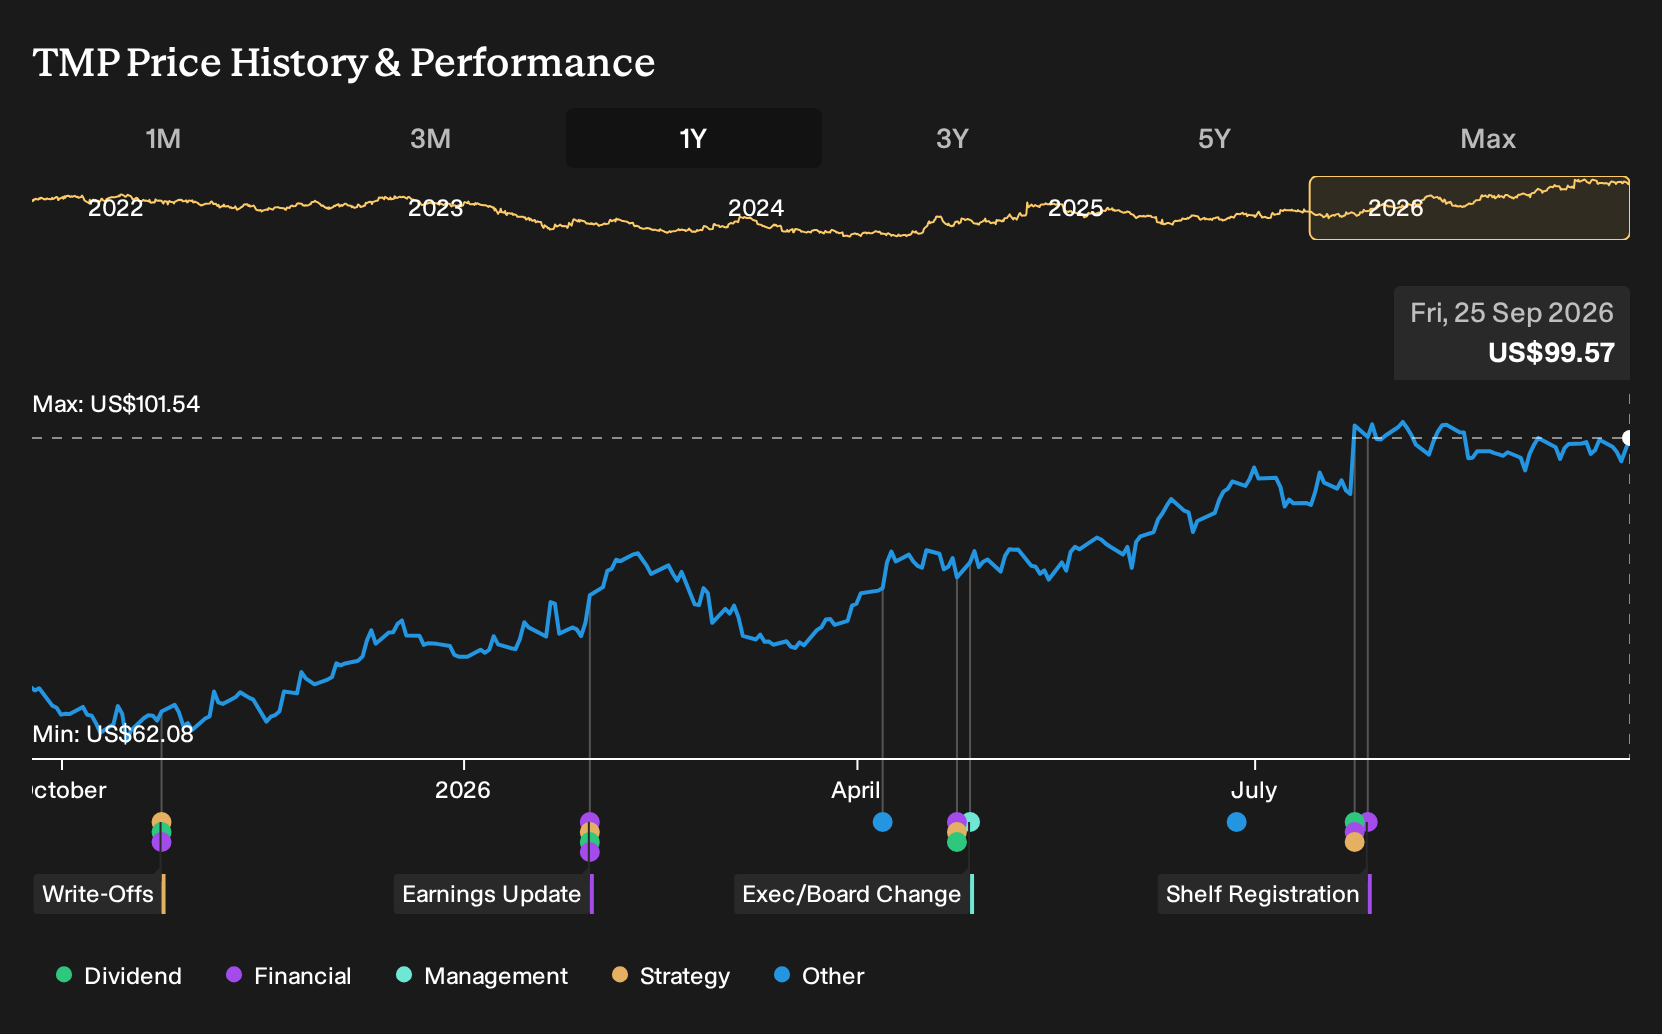Viewport: 1662px width, 1034px height.
Task: Select the 1Y time range tab
Action: (693, 139)
